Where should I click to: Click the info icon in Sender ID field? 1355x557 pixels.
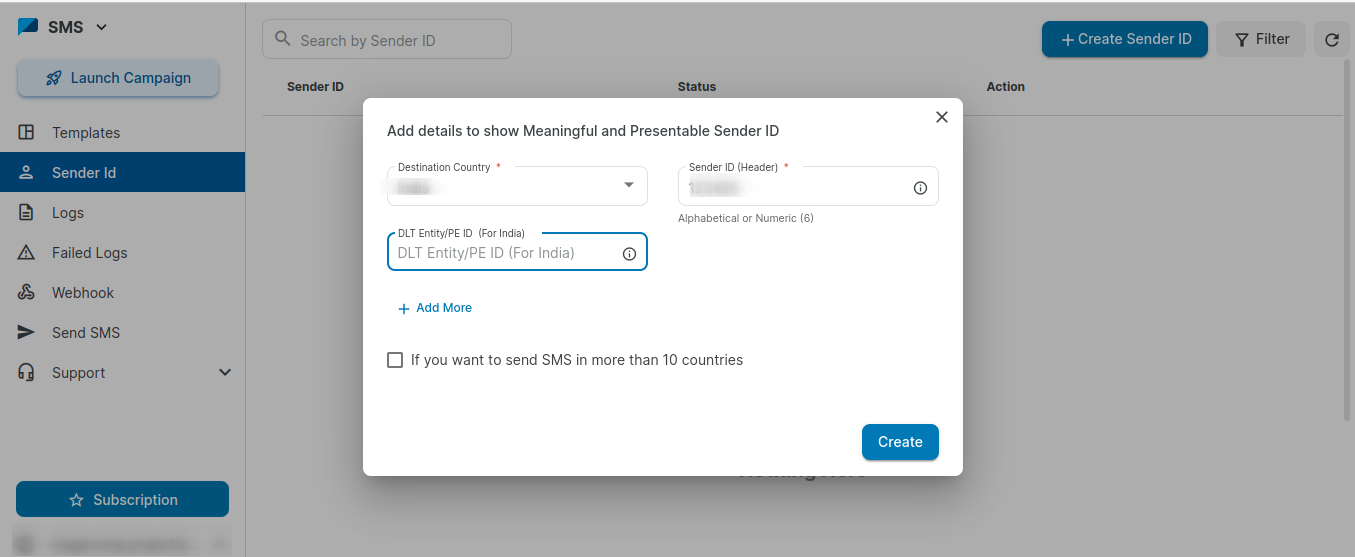tap(920, 188)
